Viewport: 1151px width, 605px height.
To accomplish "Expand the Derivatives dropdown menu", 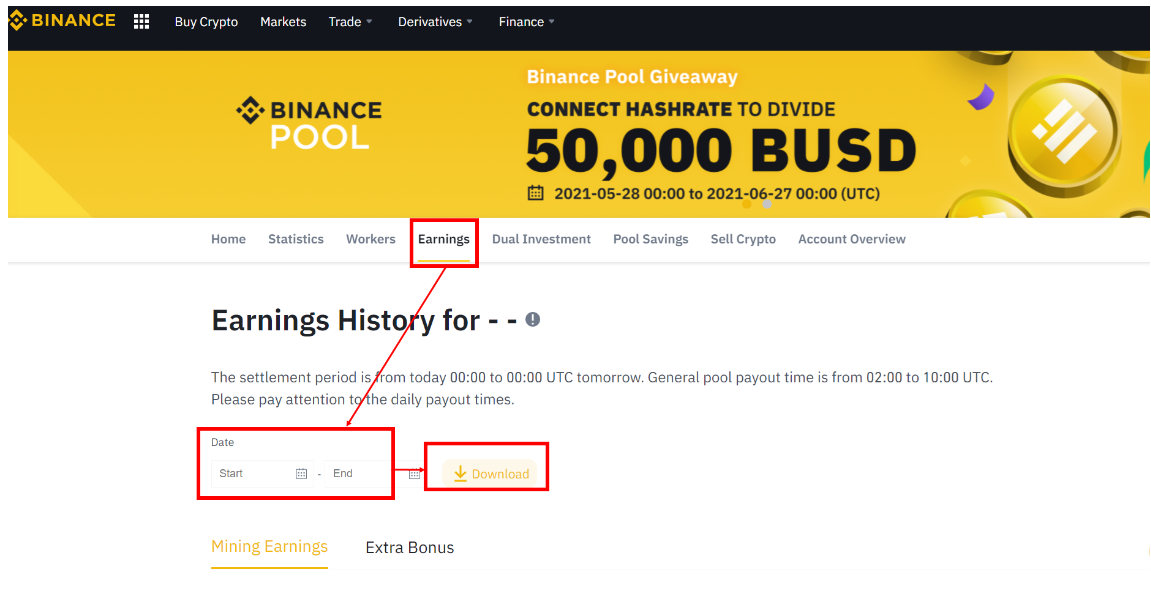I will pyautogui.click(x=435, y=22).
